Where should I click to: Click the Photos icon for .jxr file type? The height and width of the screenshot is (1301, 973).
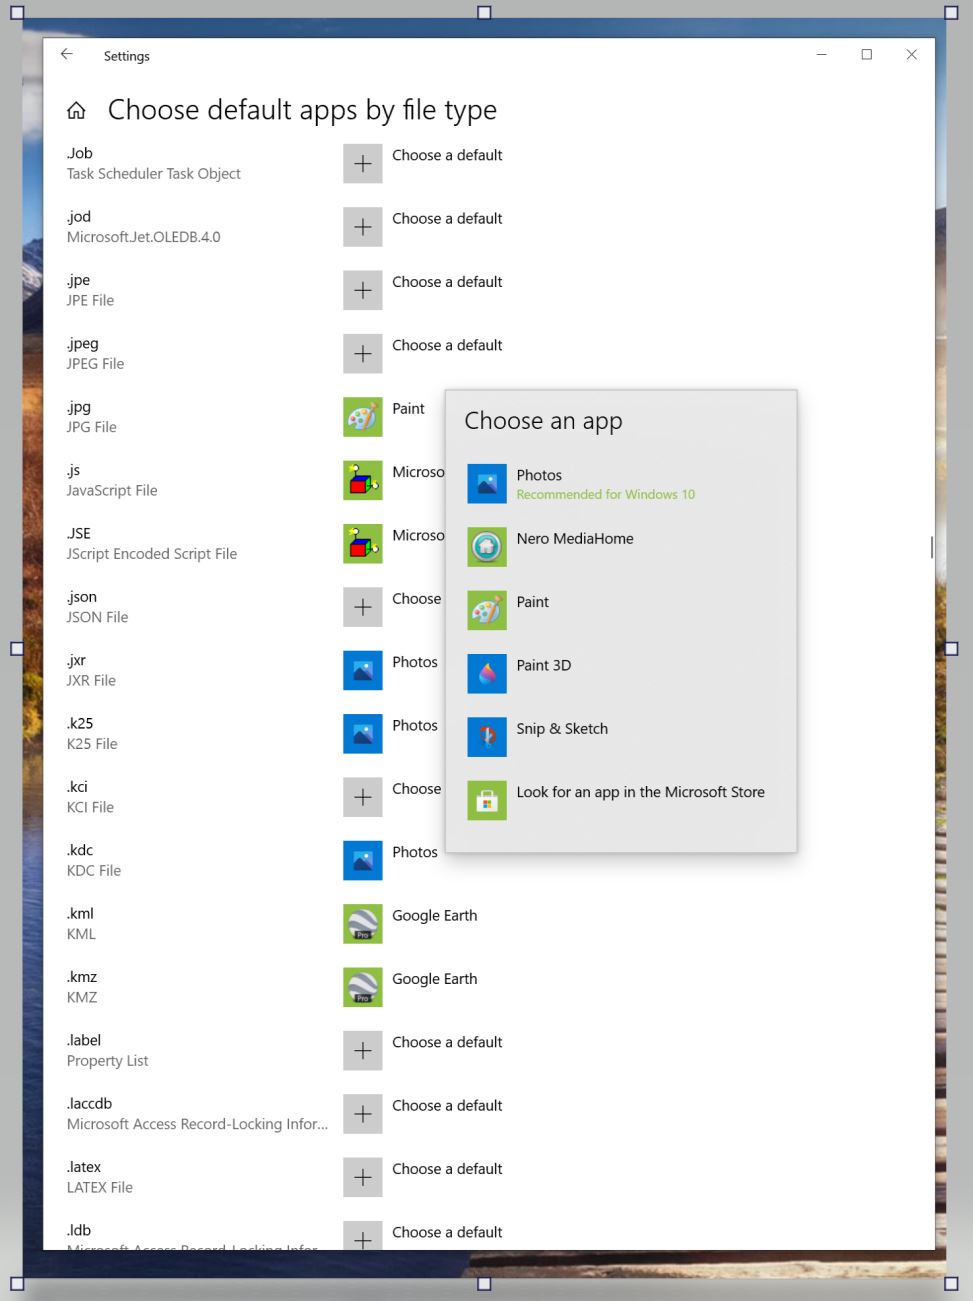coord(363,670)
